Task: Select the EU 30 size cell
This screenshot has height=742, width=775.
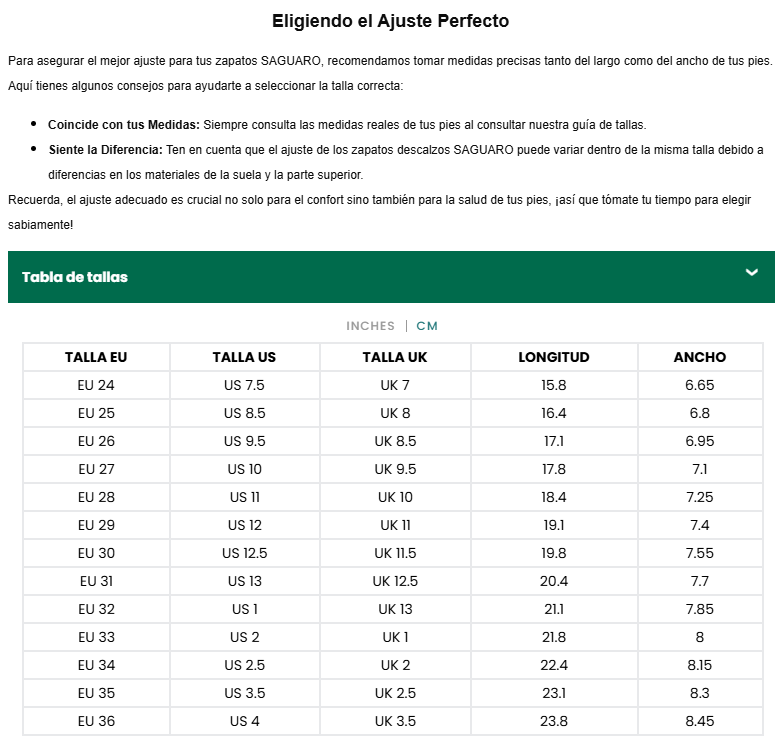Action: click(96, 553)
